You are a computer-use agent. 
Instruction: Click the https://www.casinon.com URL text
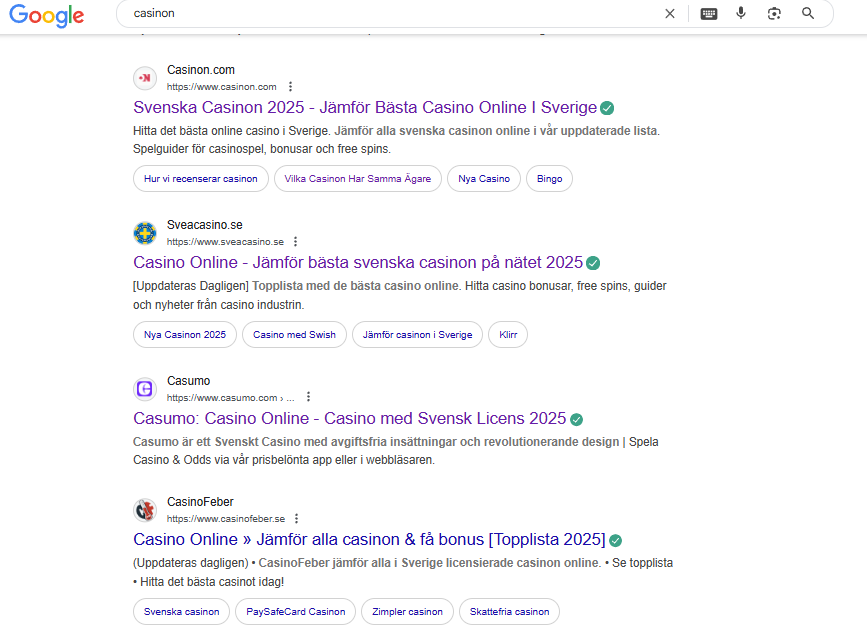(x=222, y=87)
